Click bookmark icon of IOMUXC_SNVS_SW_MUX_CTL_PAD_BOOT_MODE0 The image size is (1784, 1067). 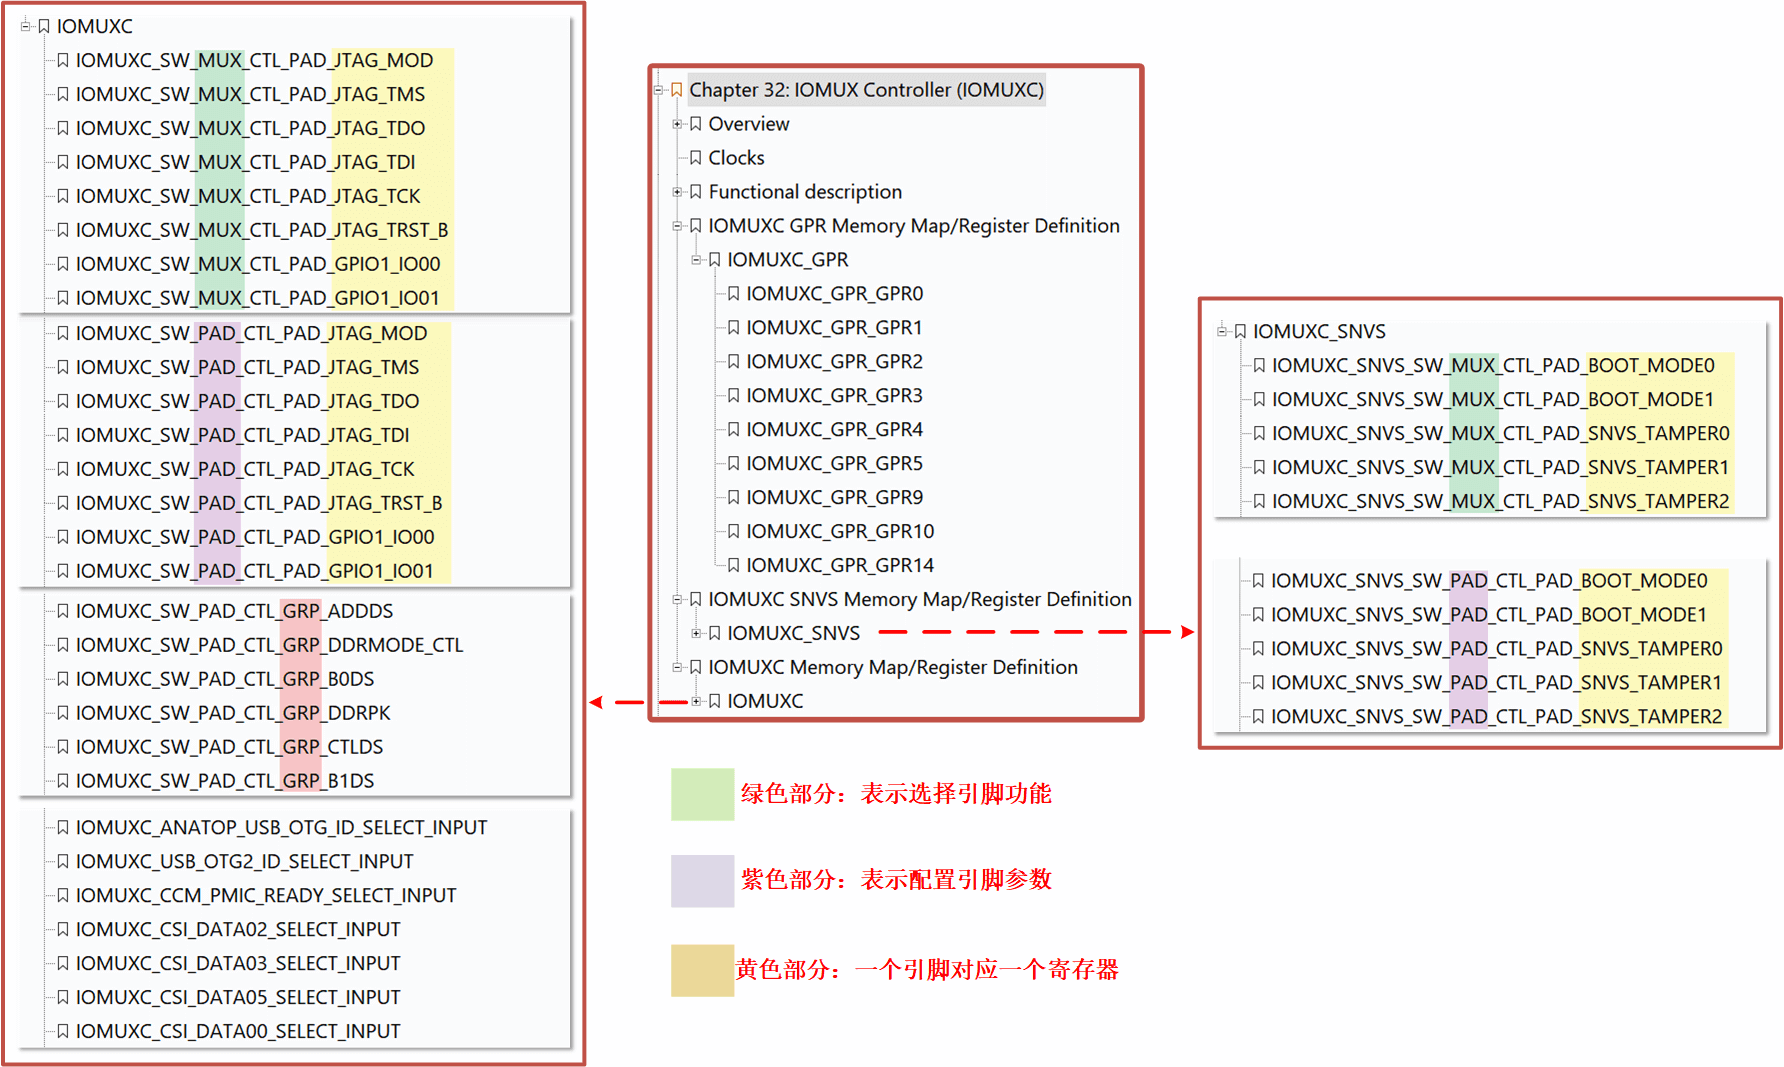pos(1259,366)
